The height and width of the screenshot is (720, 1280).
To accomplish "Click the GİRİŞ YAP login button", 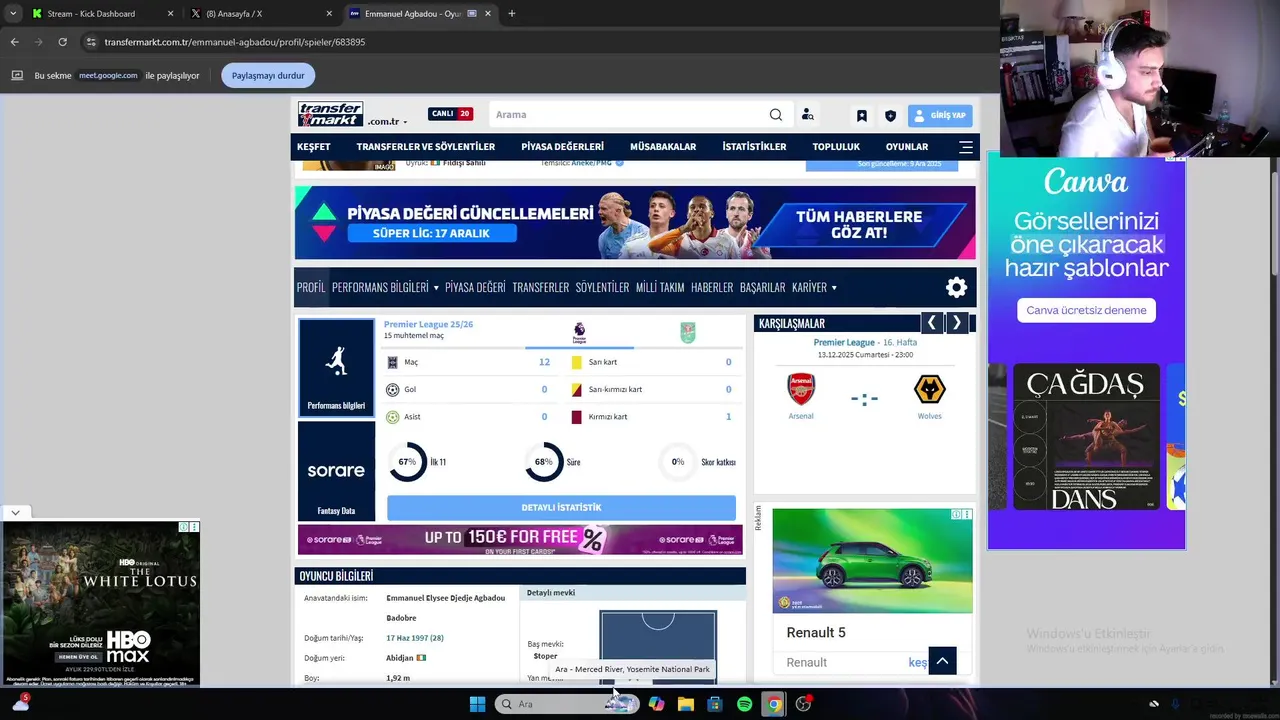I will 940,115.
